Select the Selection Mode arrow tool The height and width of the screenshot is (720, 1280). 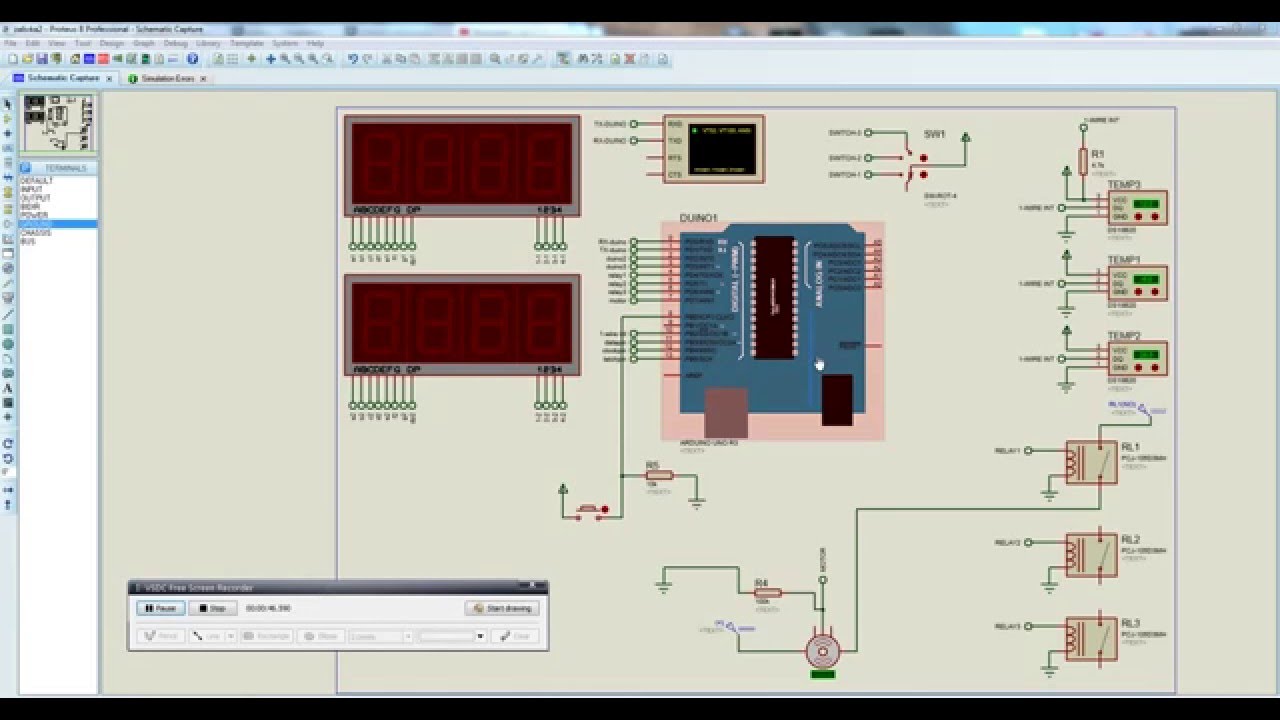(x=8, y=103)
